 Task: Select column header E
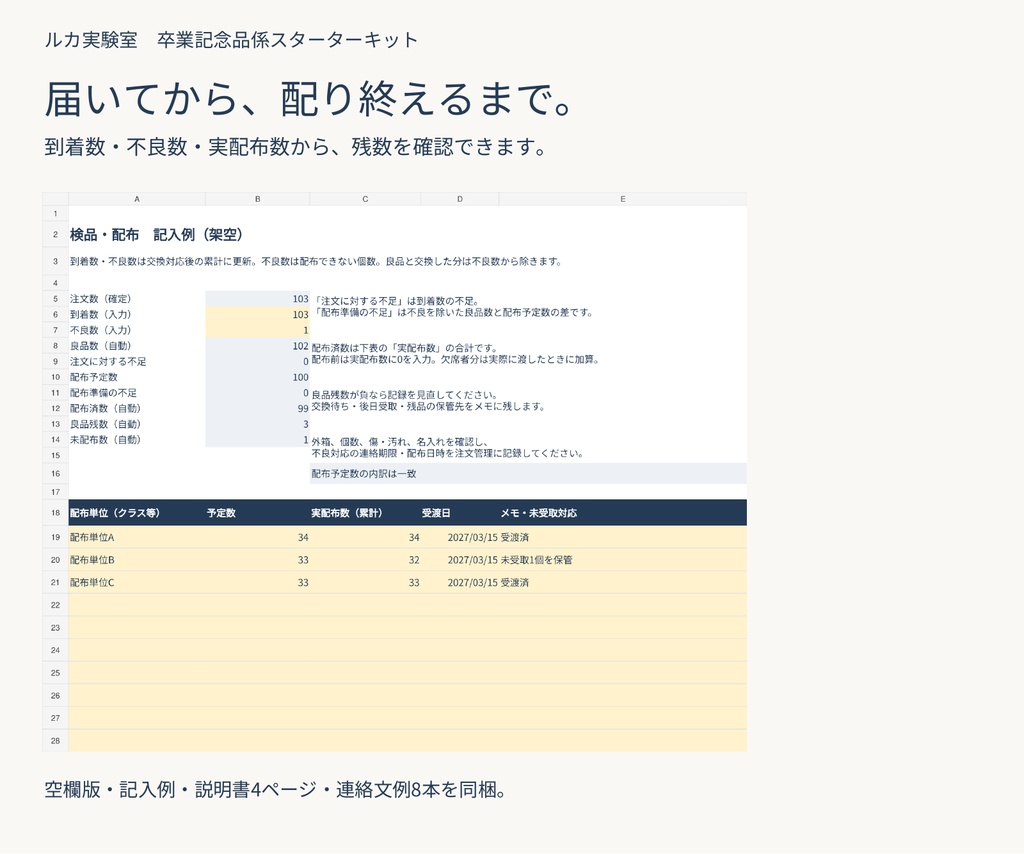click(623, 199)
